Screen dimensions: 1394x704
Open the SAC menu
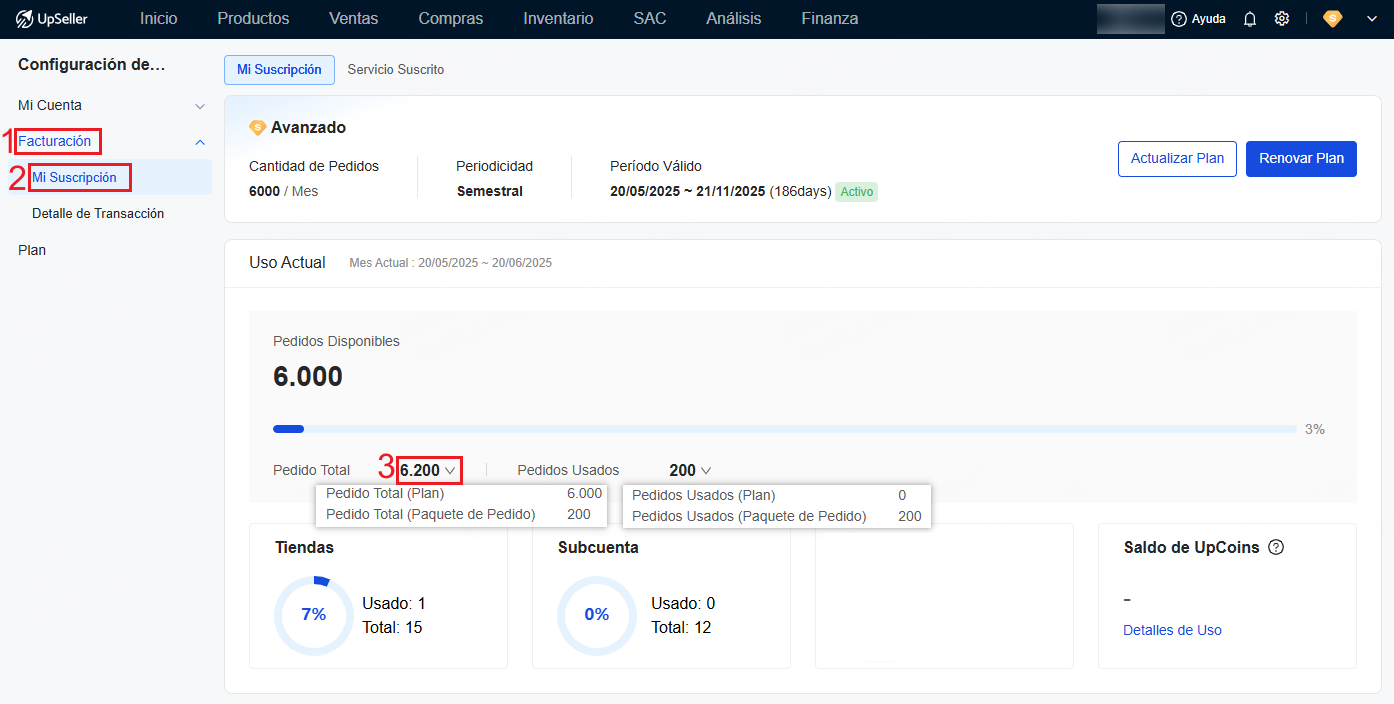[x=650, y=19]
